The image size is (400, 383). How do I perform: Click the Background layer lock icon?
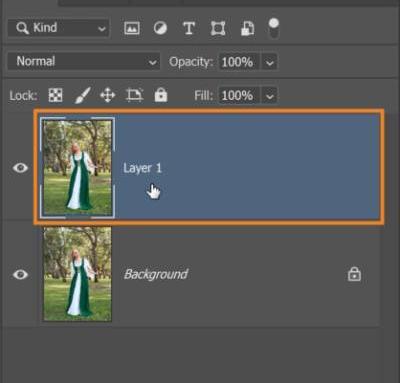pyautogui.click(x=354, y=274)
